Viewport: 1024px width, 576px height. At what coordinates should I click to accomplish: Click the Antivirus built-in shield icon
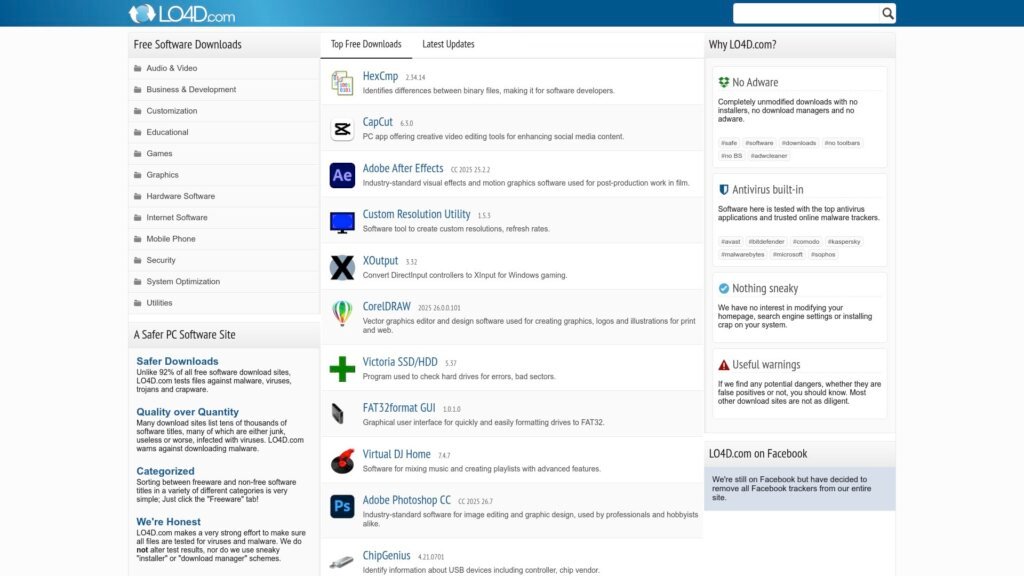[724, 189]
